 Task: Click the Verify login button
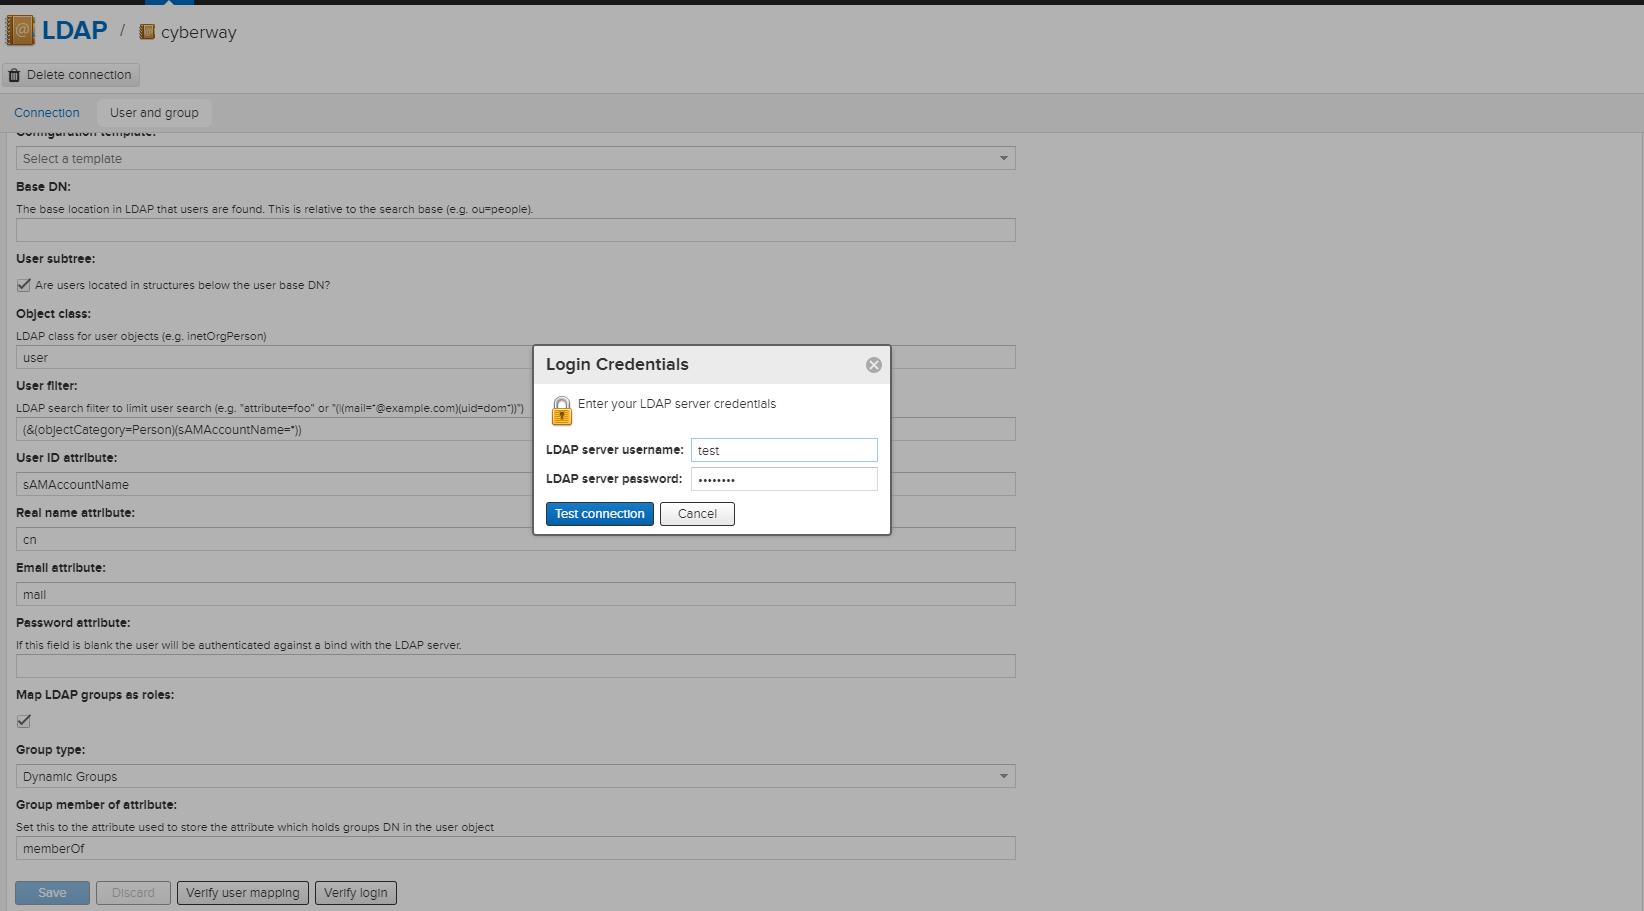tap(356, 893)
